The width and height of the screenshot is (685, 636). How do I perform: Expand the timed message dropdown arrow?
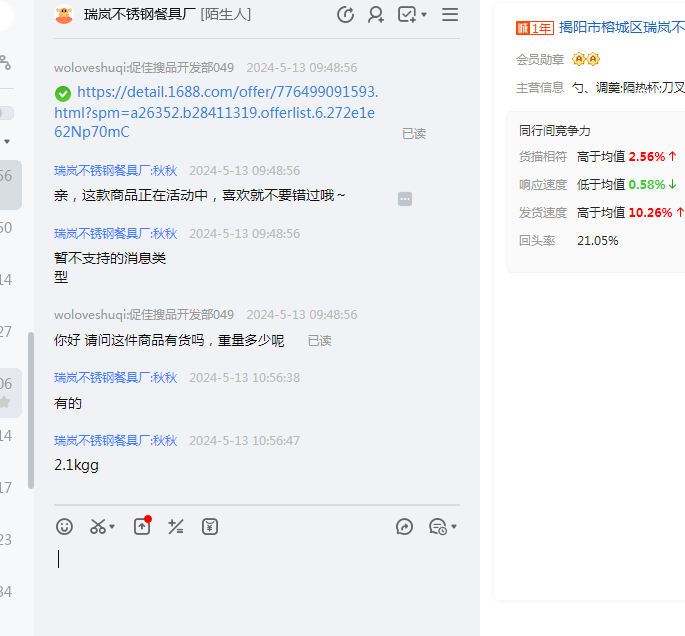[x=454, y=527]
